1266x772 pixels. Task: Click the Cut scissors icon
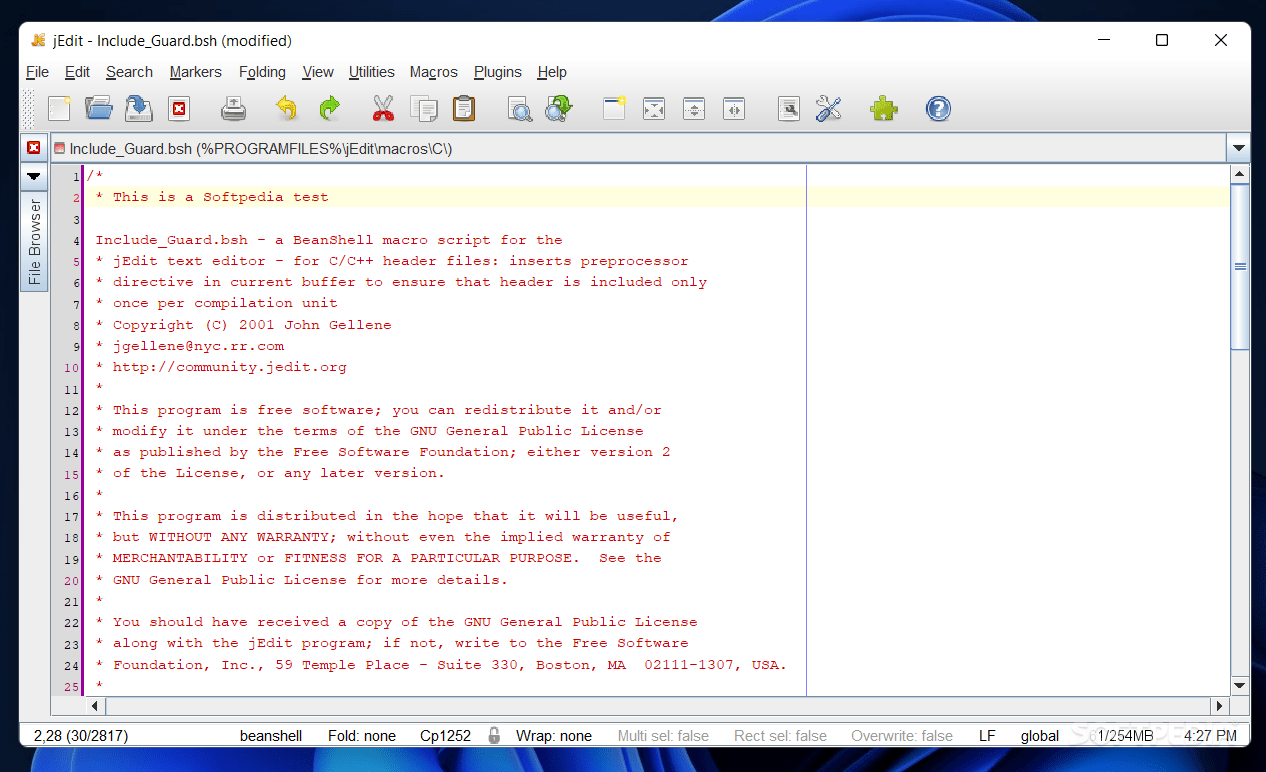(383, 108)
